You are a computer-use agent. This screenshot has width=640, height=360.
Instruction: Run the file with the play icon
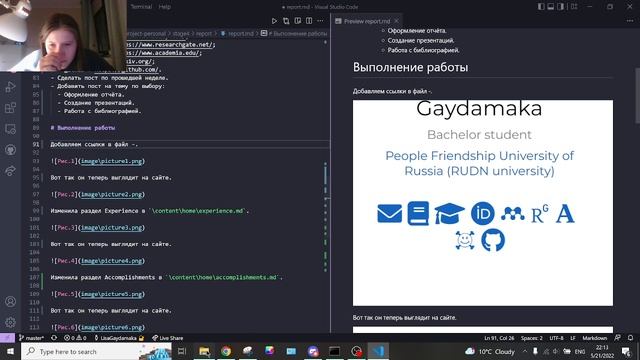coord(274,21)
